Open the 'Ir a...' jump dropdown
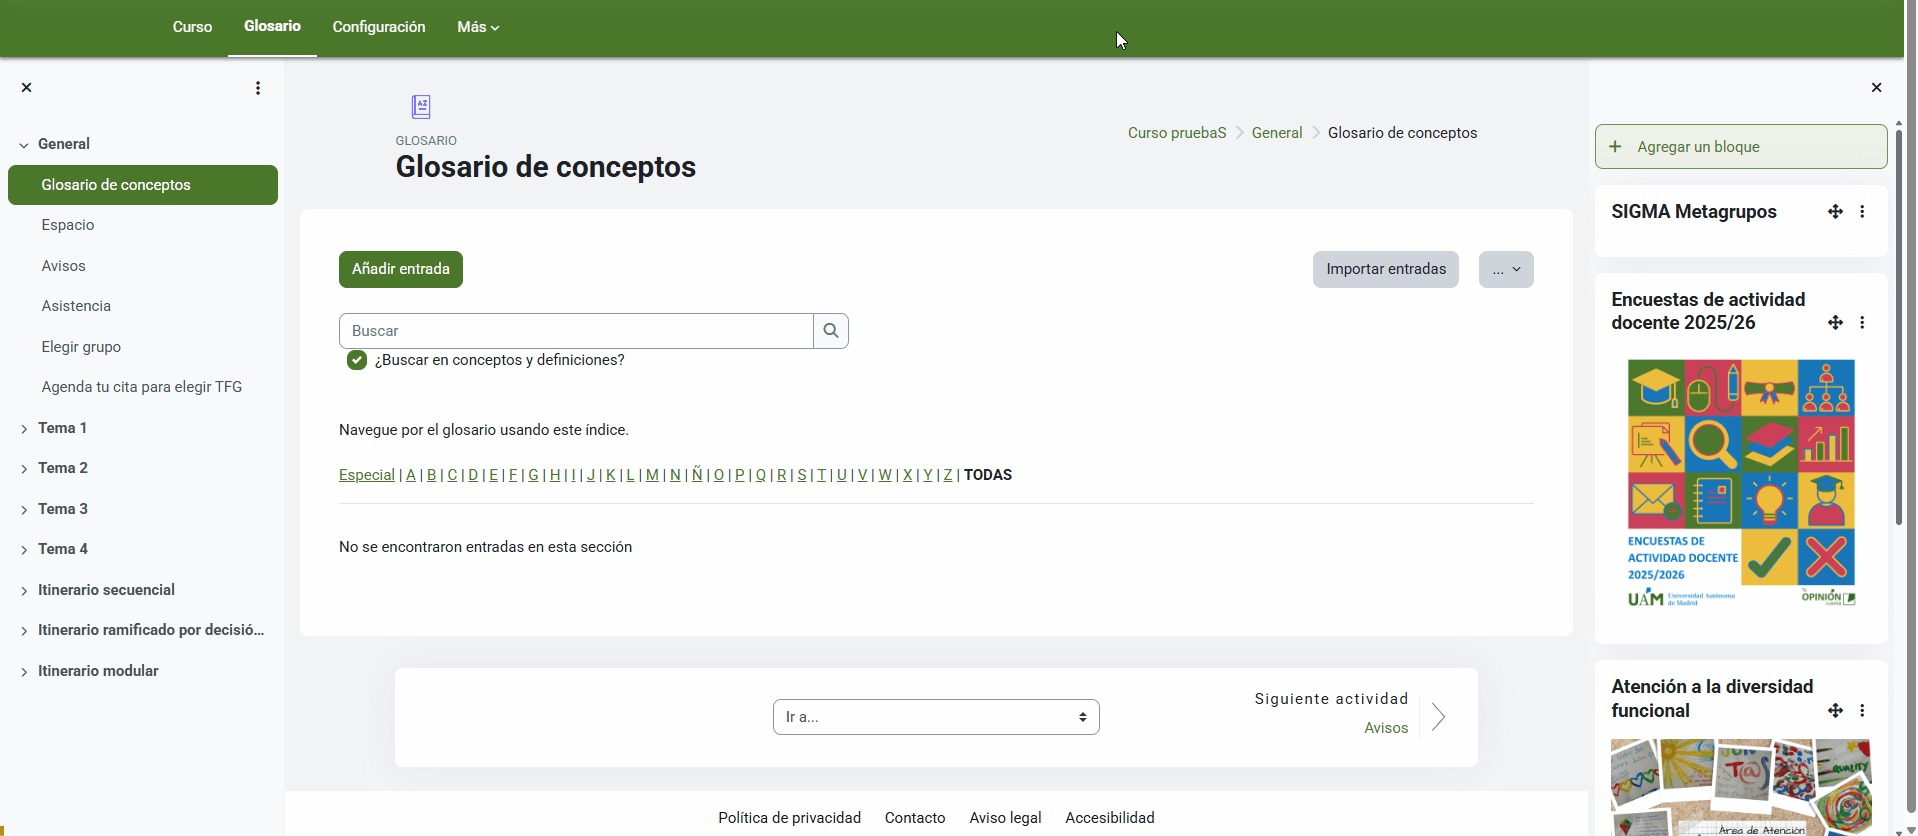This screenshot has width=1918, height=836. click(x=935, y=717)
